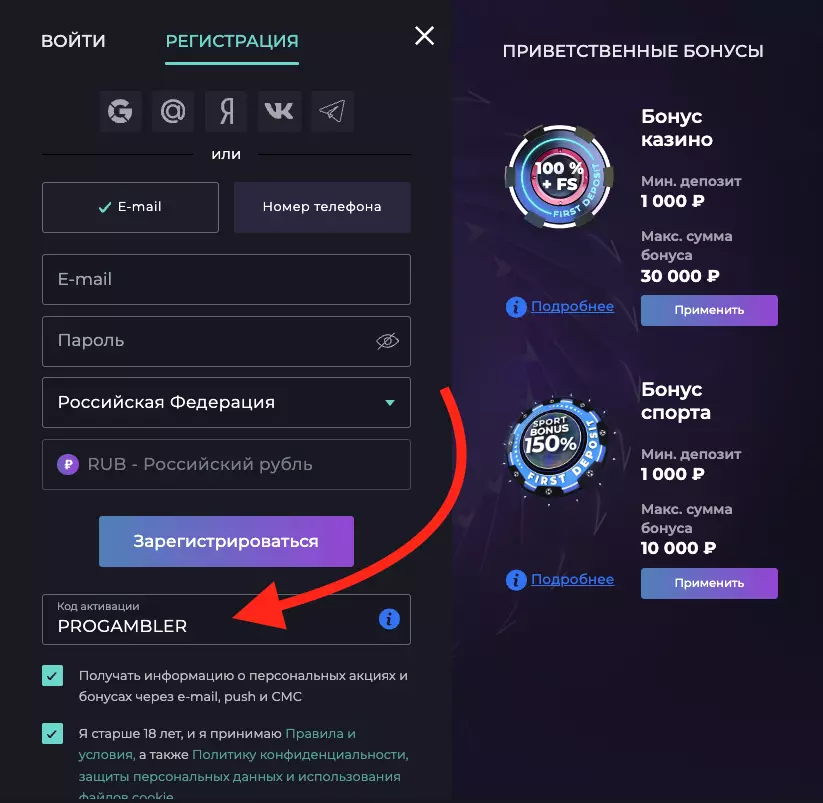Screen dimensions: 823x803
Task: Click info icon in activation code field
Action: [389, 619]
